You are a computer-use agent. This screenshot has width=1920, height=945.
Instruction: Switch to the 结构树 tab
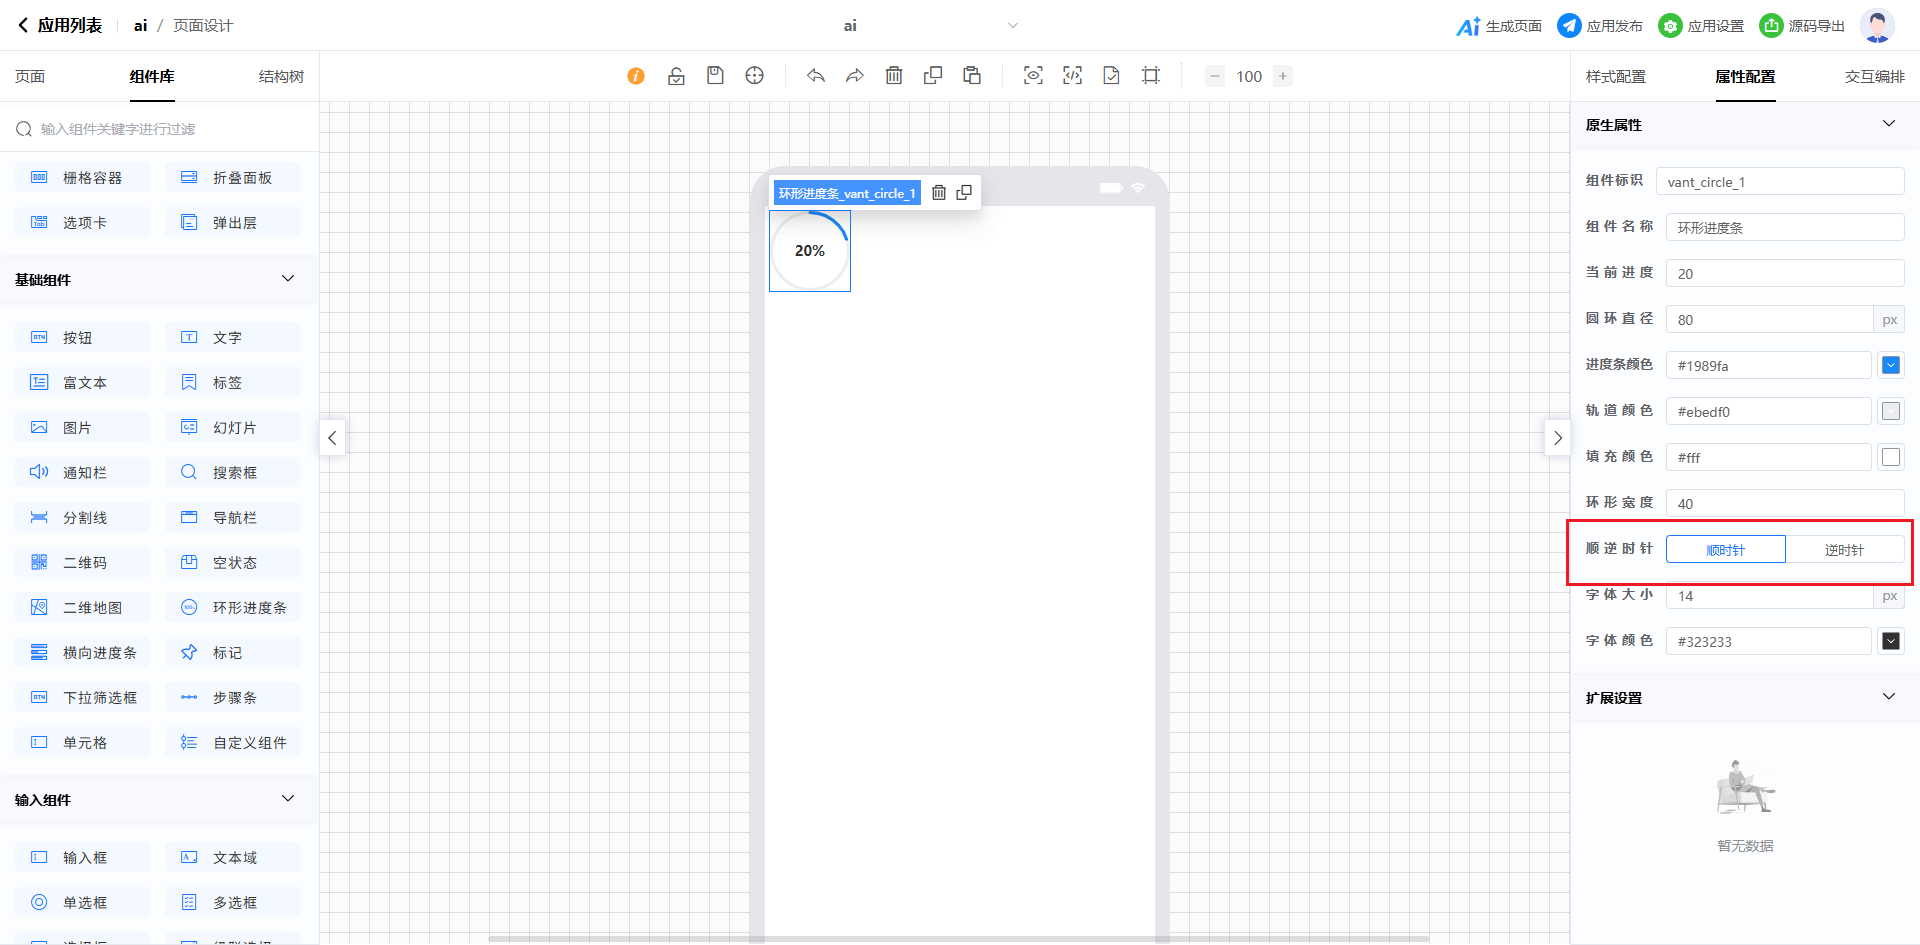pos(281,77)
